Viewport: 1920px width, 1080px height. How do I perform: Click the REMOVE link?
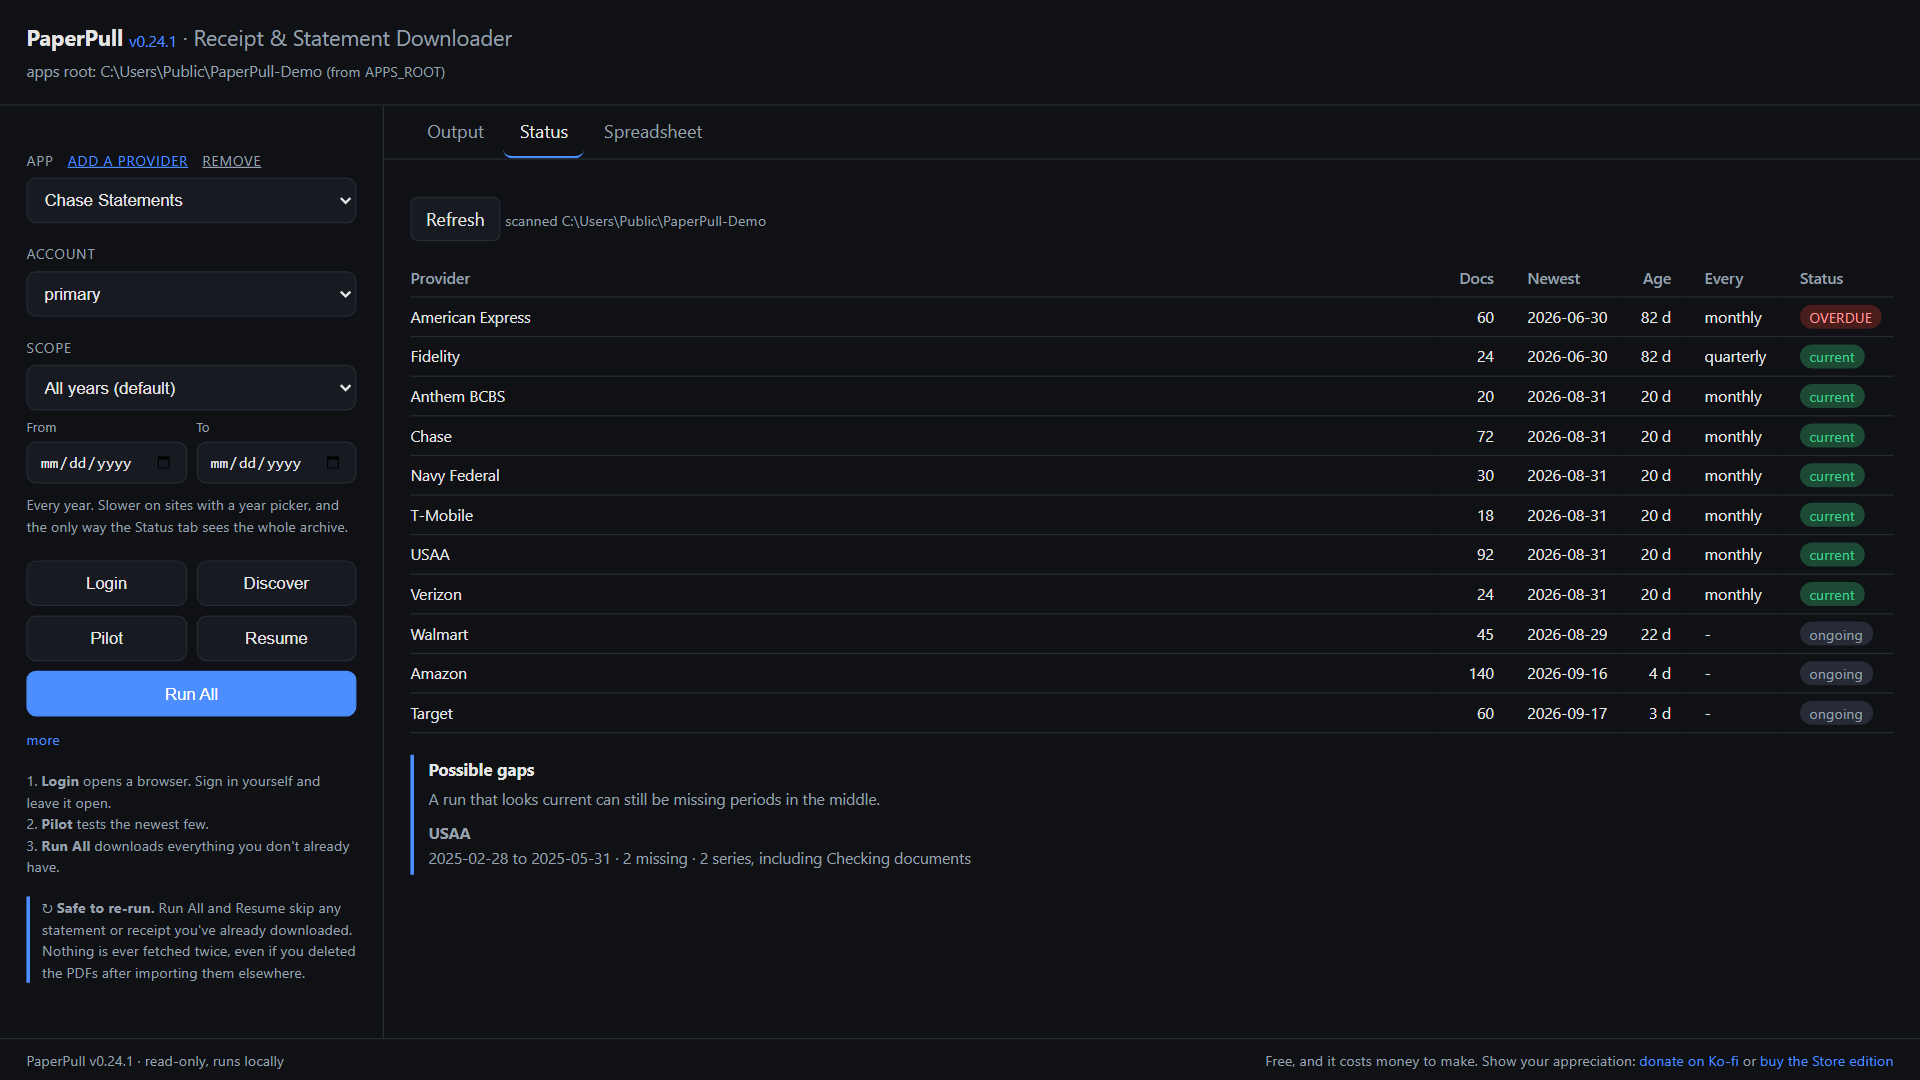(231, 161)
